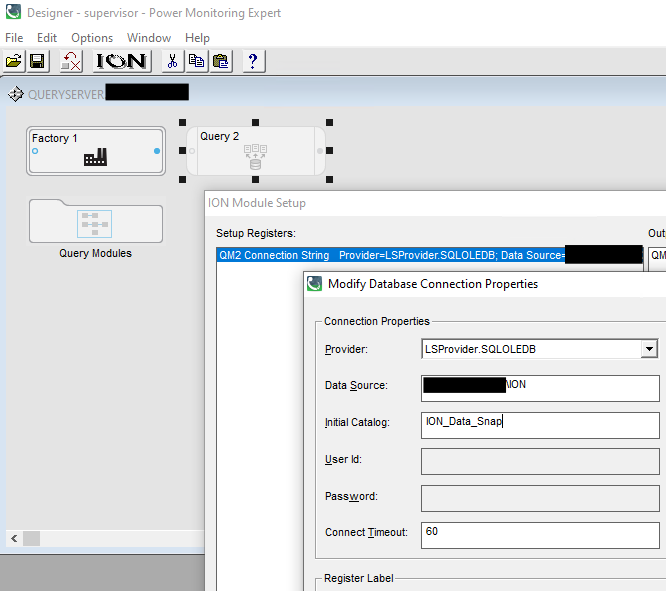Screen dimensions: 666x591
Task: Click the Provider combo box text LSProvider.SQLOLEDB
Action: point(480,349)
